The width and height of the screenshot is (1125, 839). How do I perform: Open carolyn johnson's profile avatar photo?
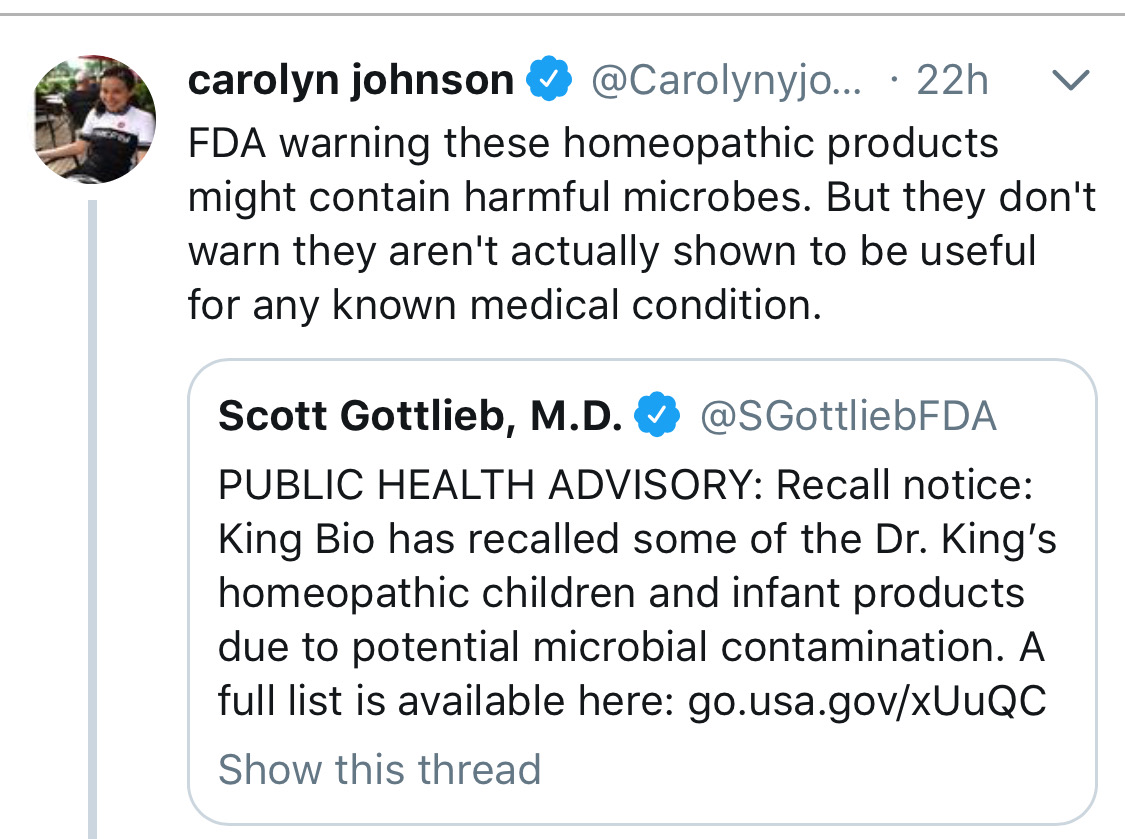[x=96, y=120]
